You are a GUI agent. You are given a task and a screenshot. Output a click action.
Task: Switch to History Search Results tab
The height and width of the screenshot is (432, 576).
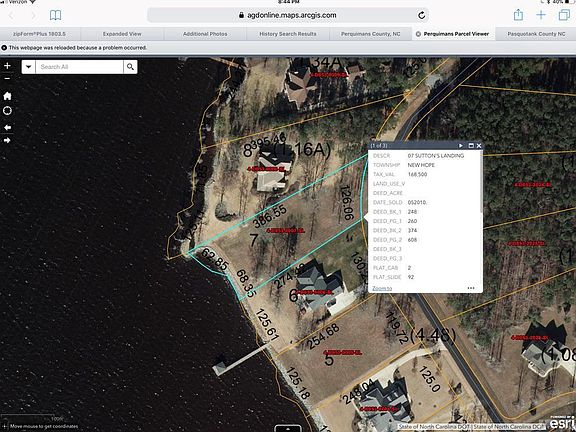[288, 34]
